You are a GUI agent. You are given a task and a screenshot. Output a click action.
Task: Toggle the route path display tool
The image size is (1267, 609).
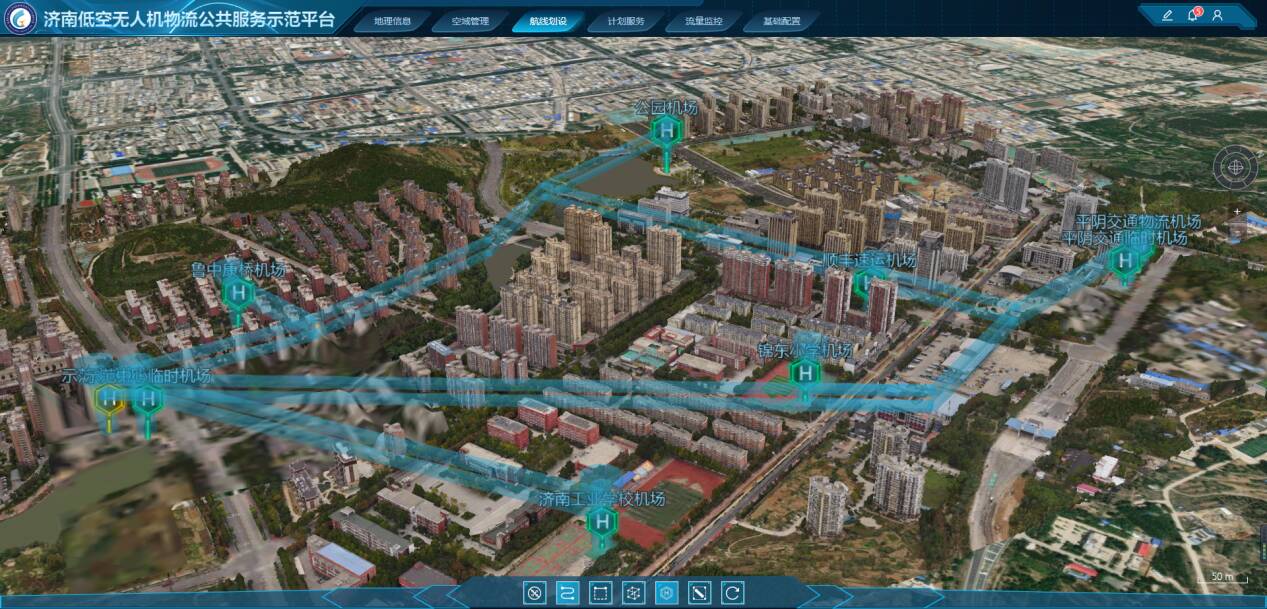pos(567,593)
